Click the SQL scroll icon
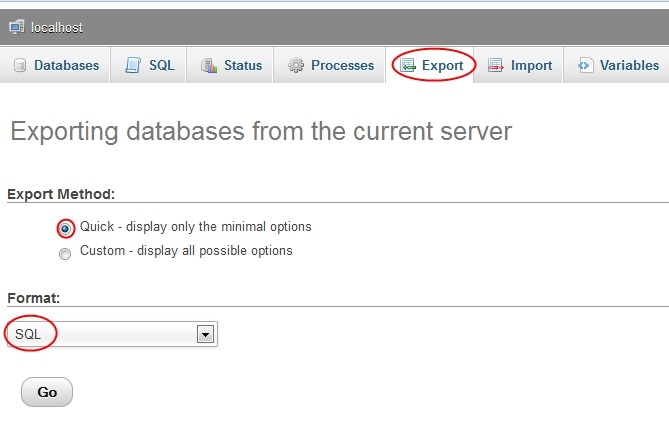The height and width of the screenshot is (435, 669). pos(133,65)
